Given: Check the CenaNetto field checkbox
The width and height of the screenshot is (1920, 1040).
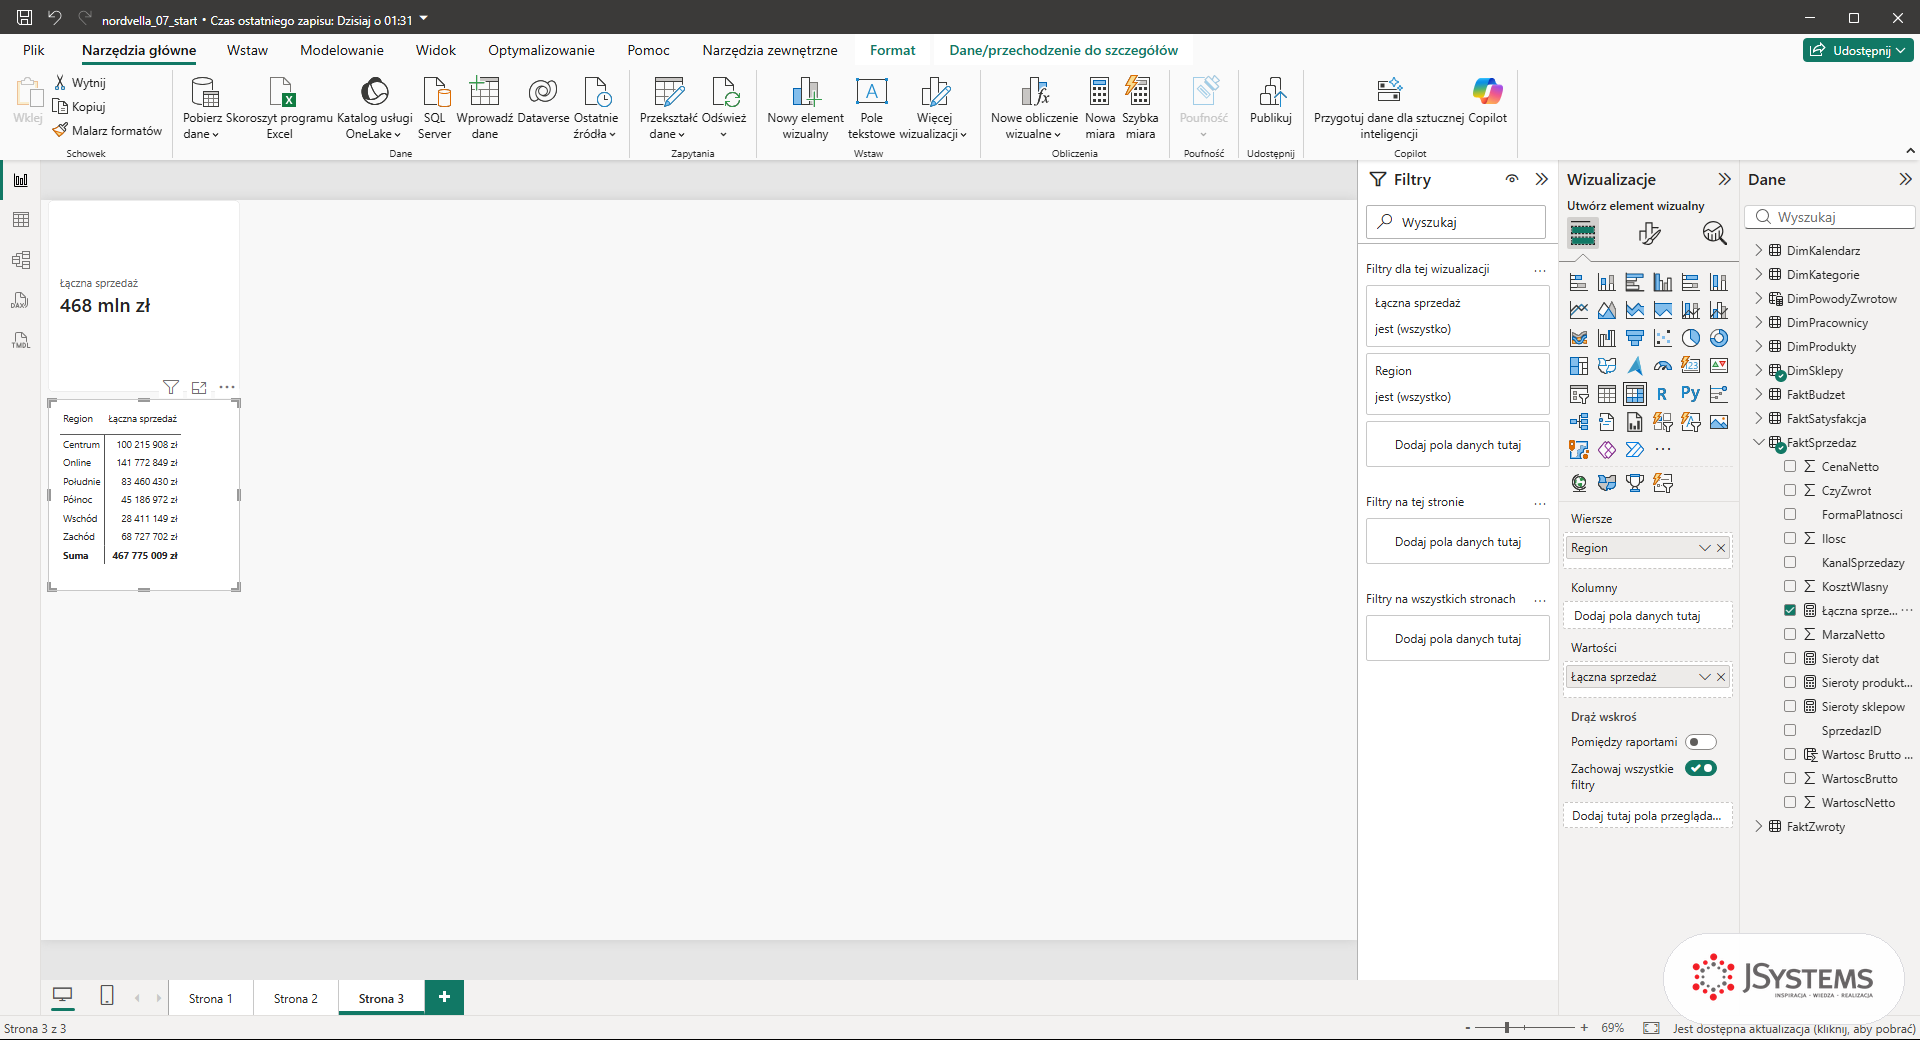Looking at the screenshot, I should [1790, 466].
